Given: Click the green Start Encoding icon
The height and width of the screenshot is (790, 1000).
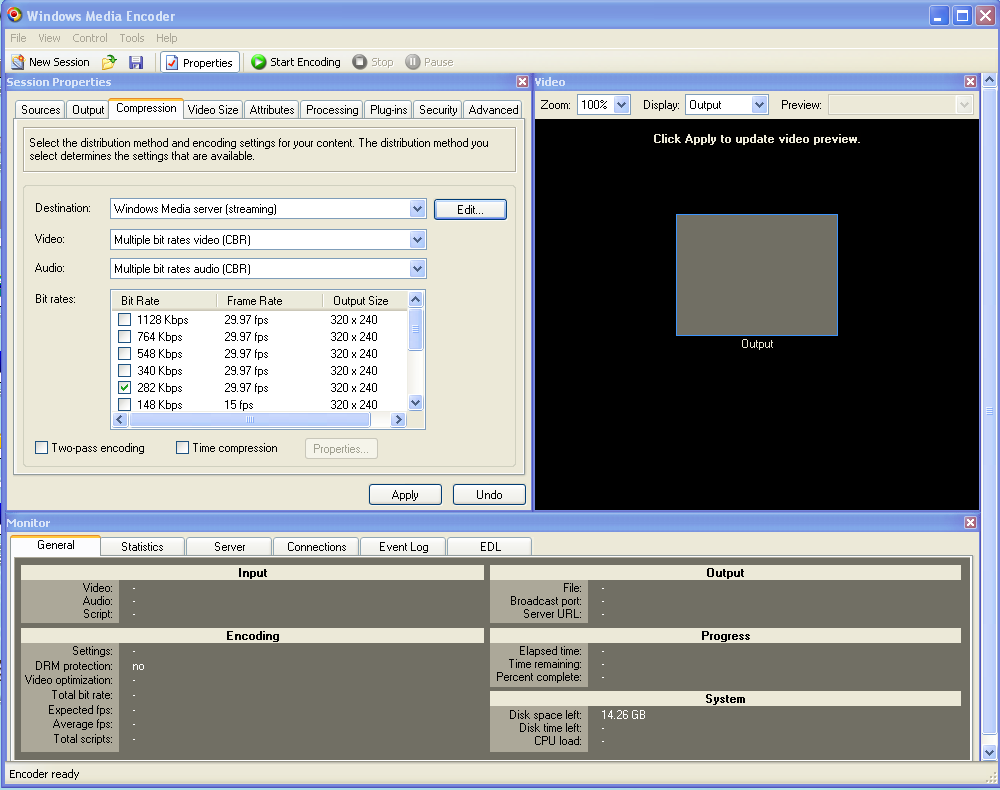Looking at the screenshot, I should pos(258,62).
